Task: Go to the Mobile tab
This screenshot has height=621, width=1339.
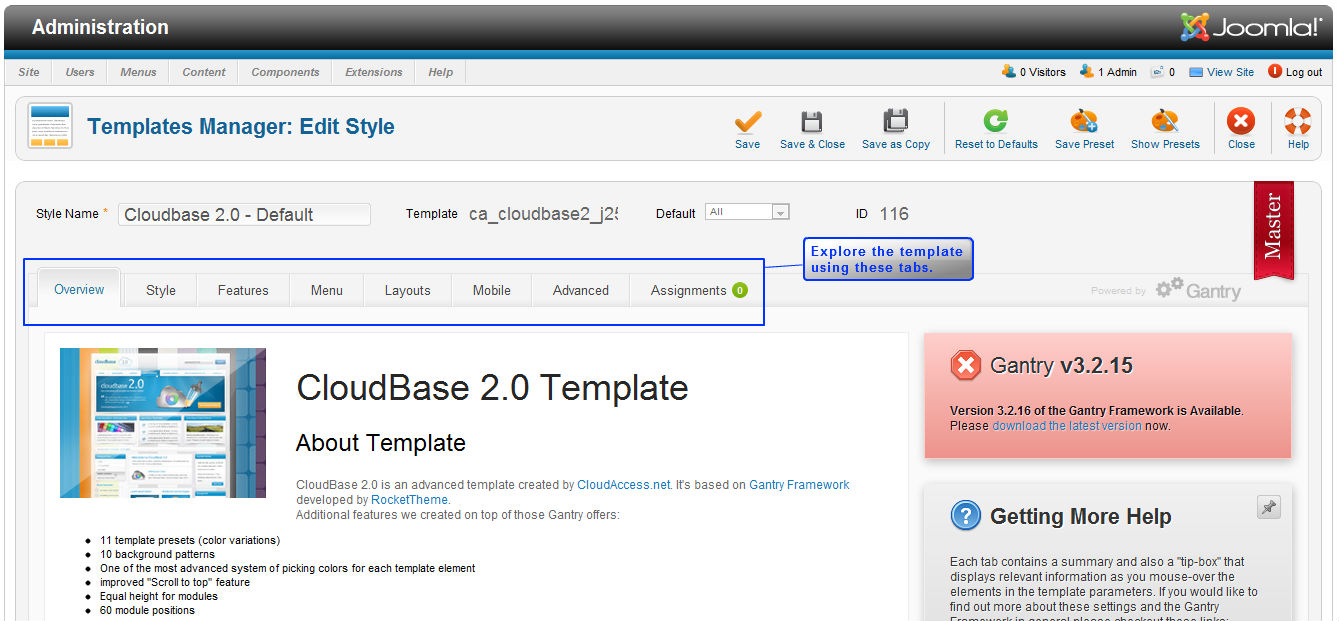Action: (491, 290)
